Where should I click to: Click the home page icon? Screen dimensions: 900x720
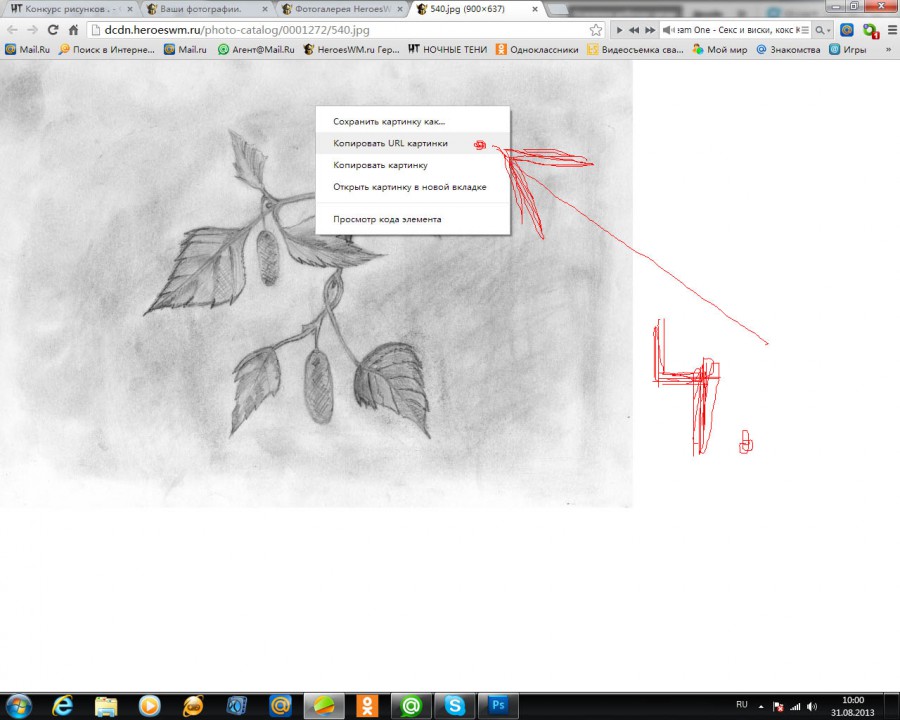click(73, 30)
